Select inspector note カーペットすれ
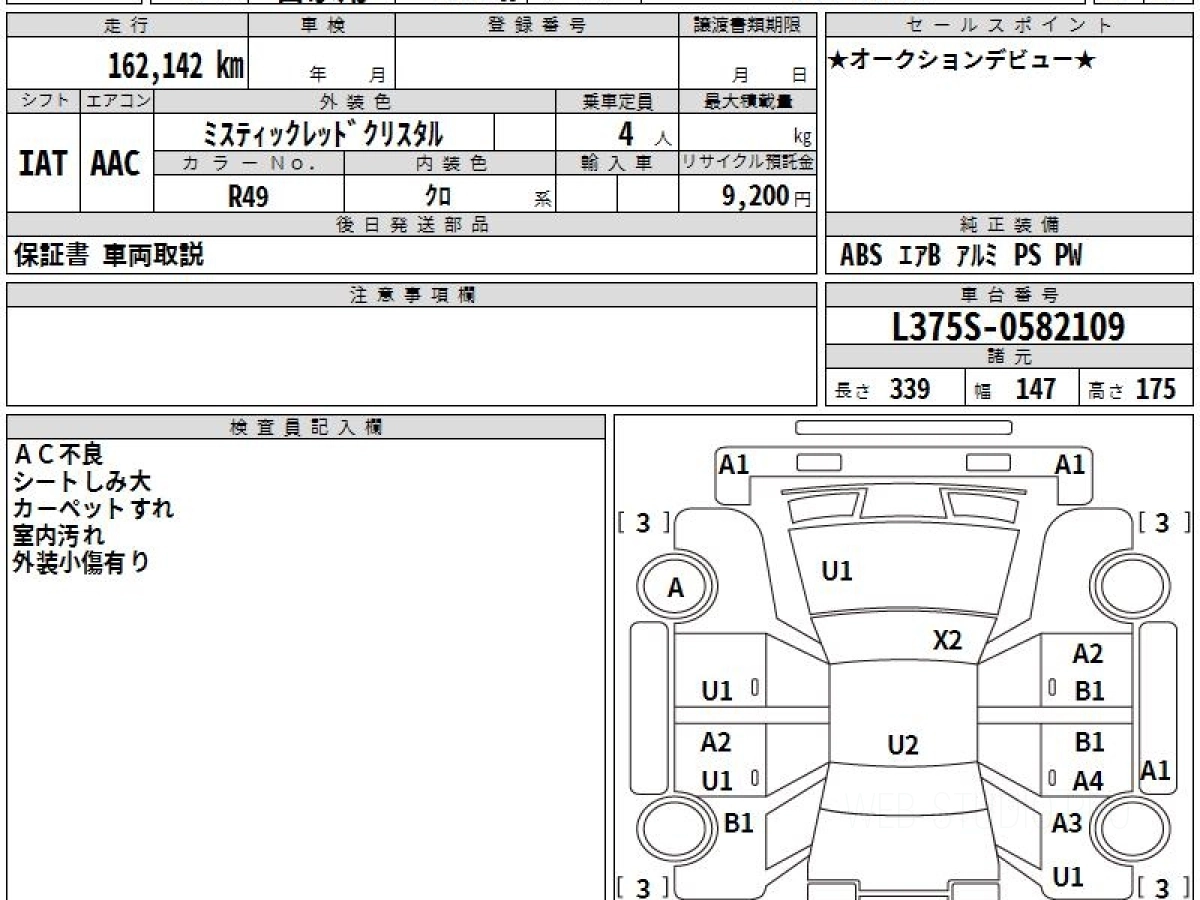The width and height of the screenshot is (1200, 900). pyautogui.click(x=93, y=508)
